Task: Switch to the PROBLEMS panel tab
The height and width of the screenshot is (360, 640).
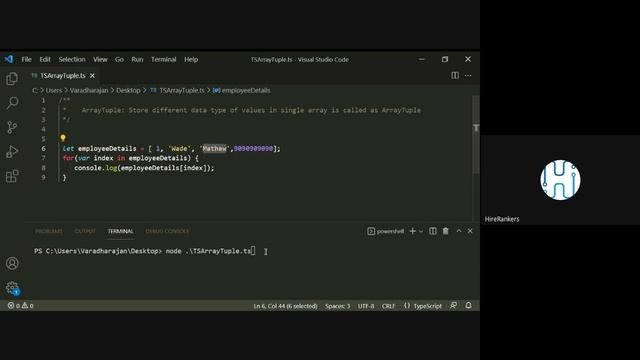Action: [x=49, y=231]
